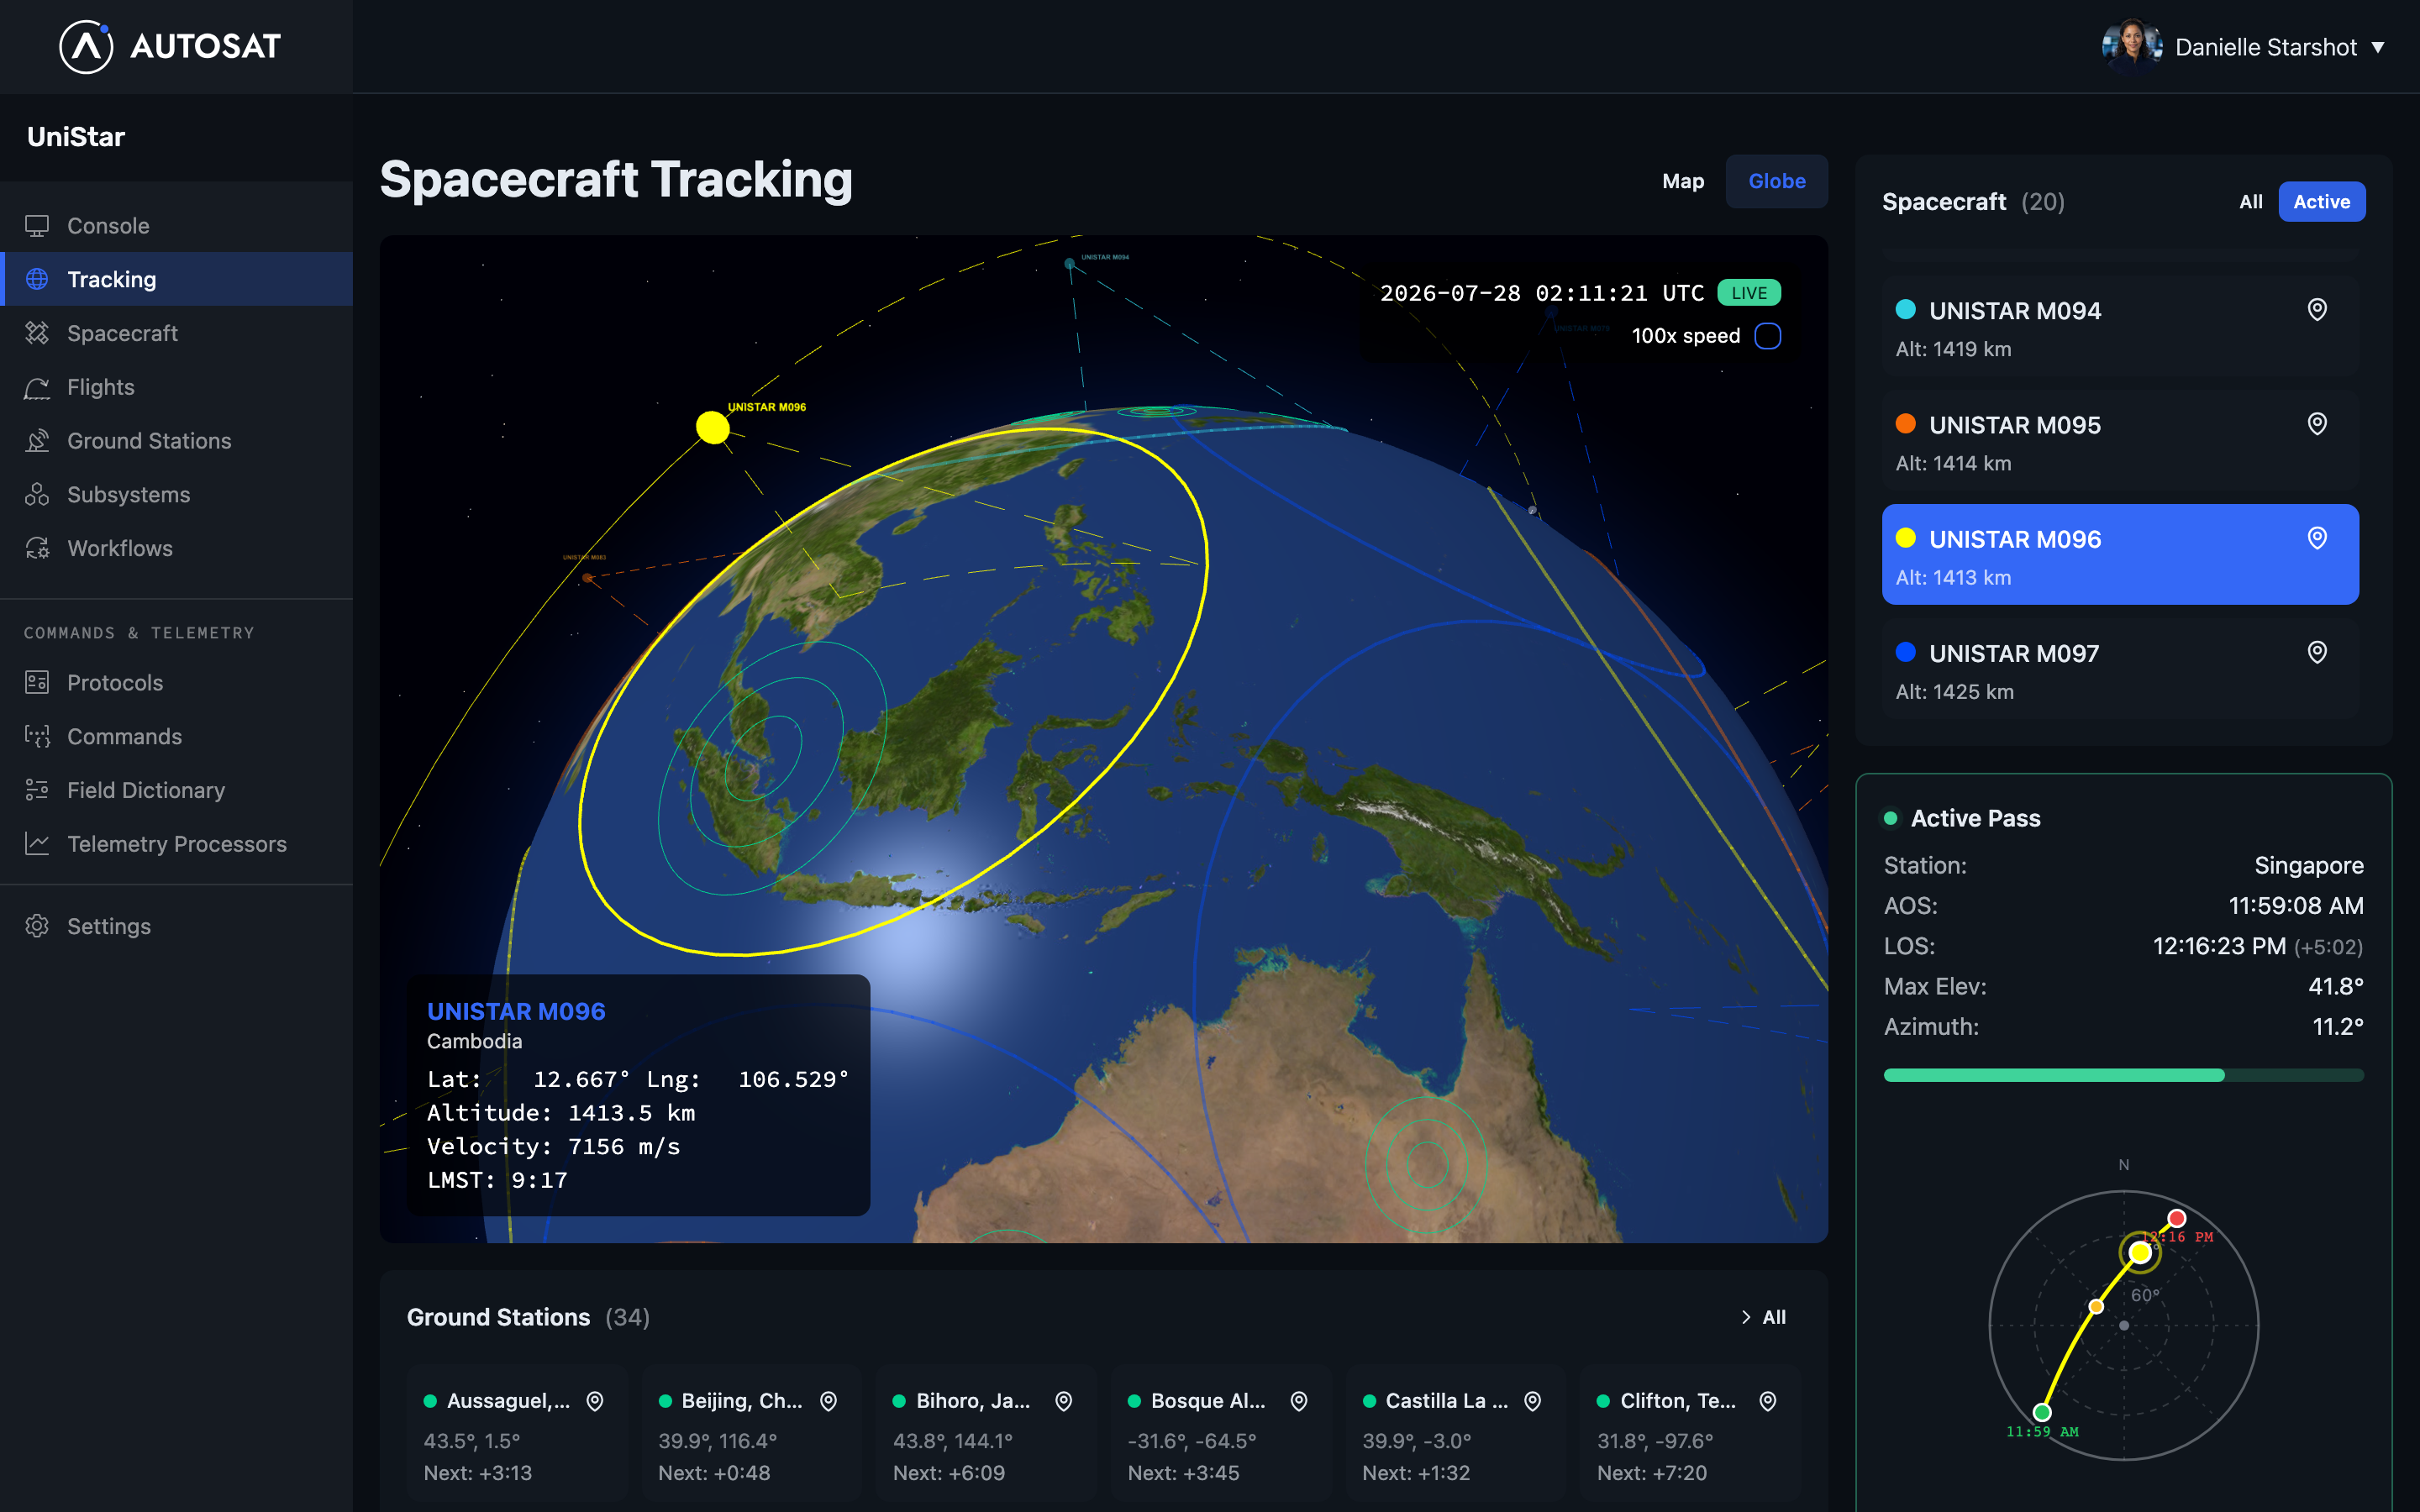This screenshot has width=2420, height=1512.
Task: Select the UNISTAR M095 spacecraft card
Action: point(2120,440)
